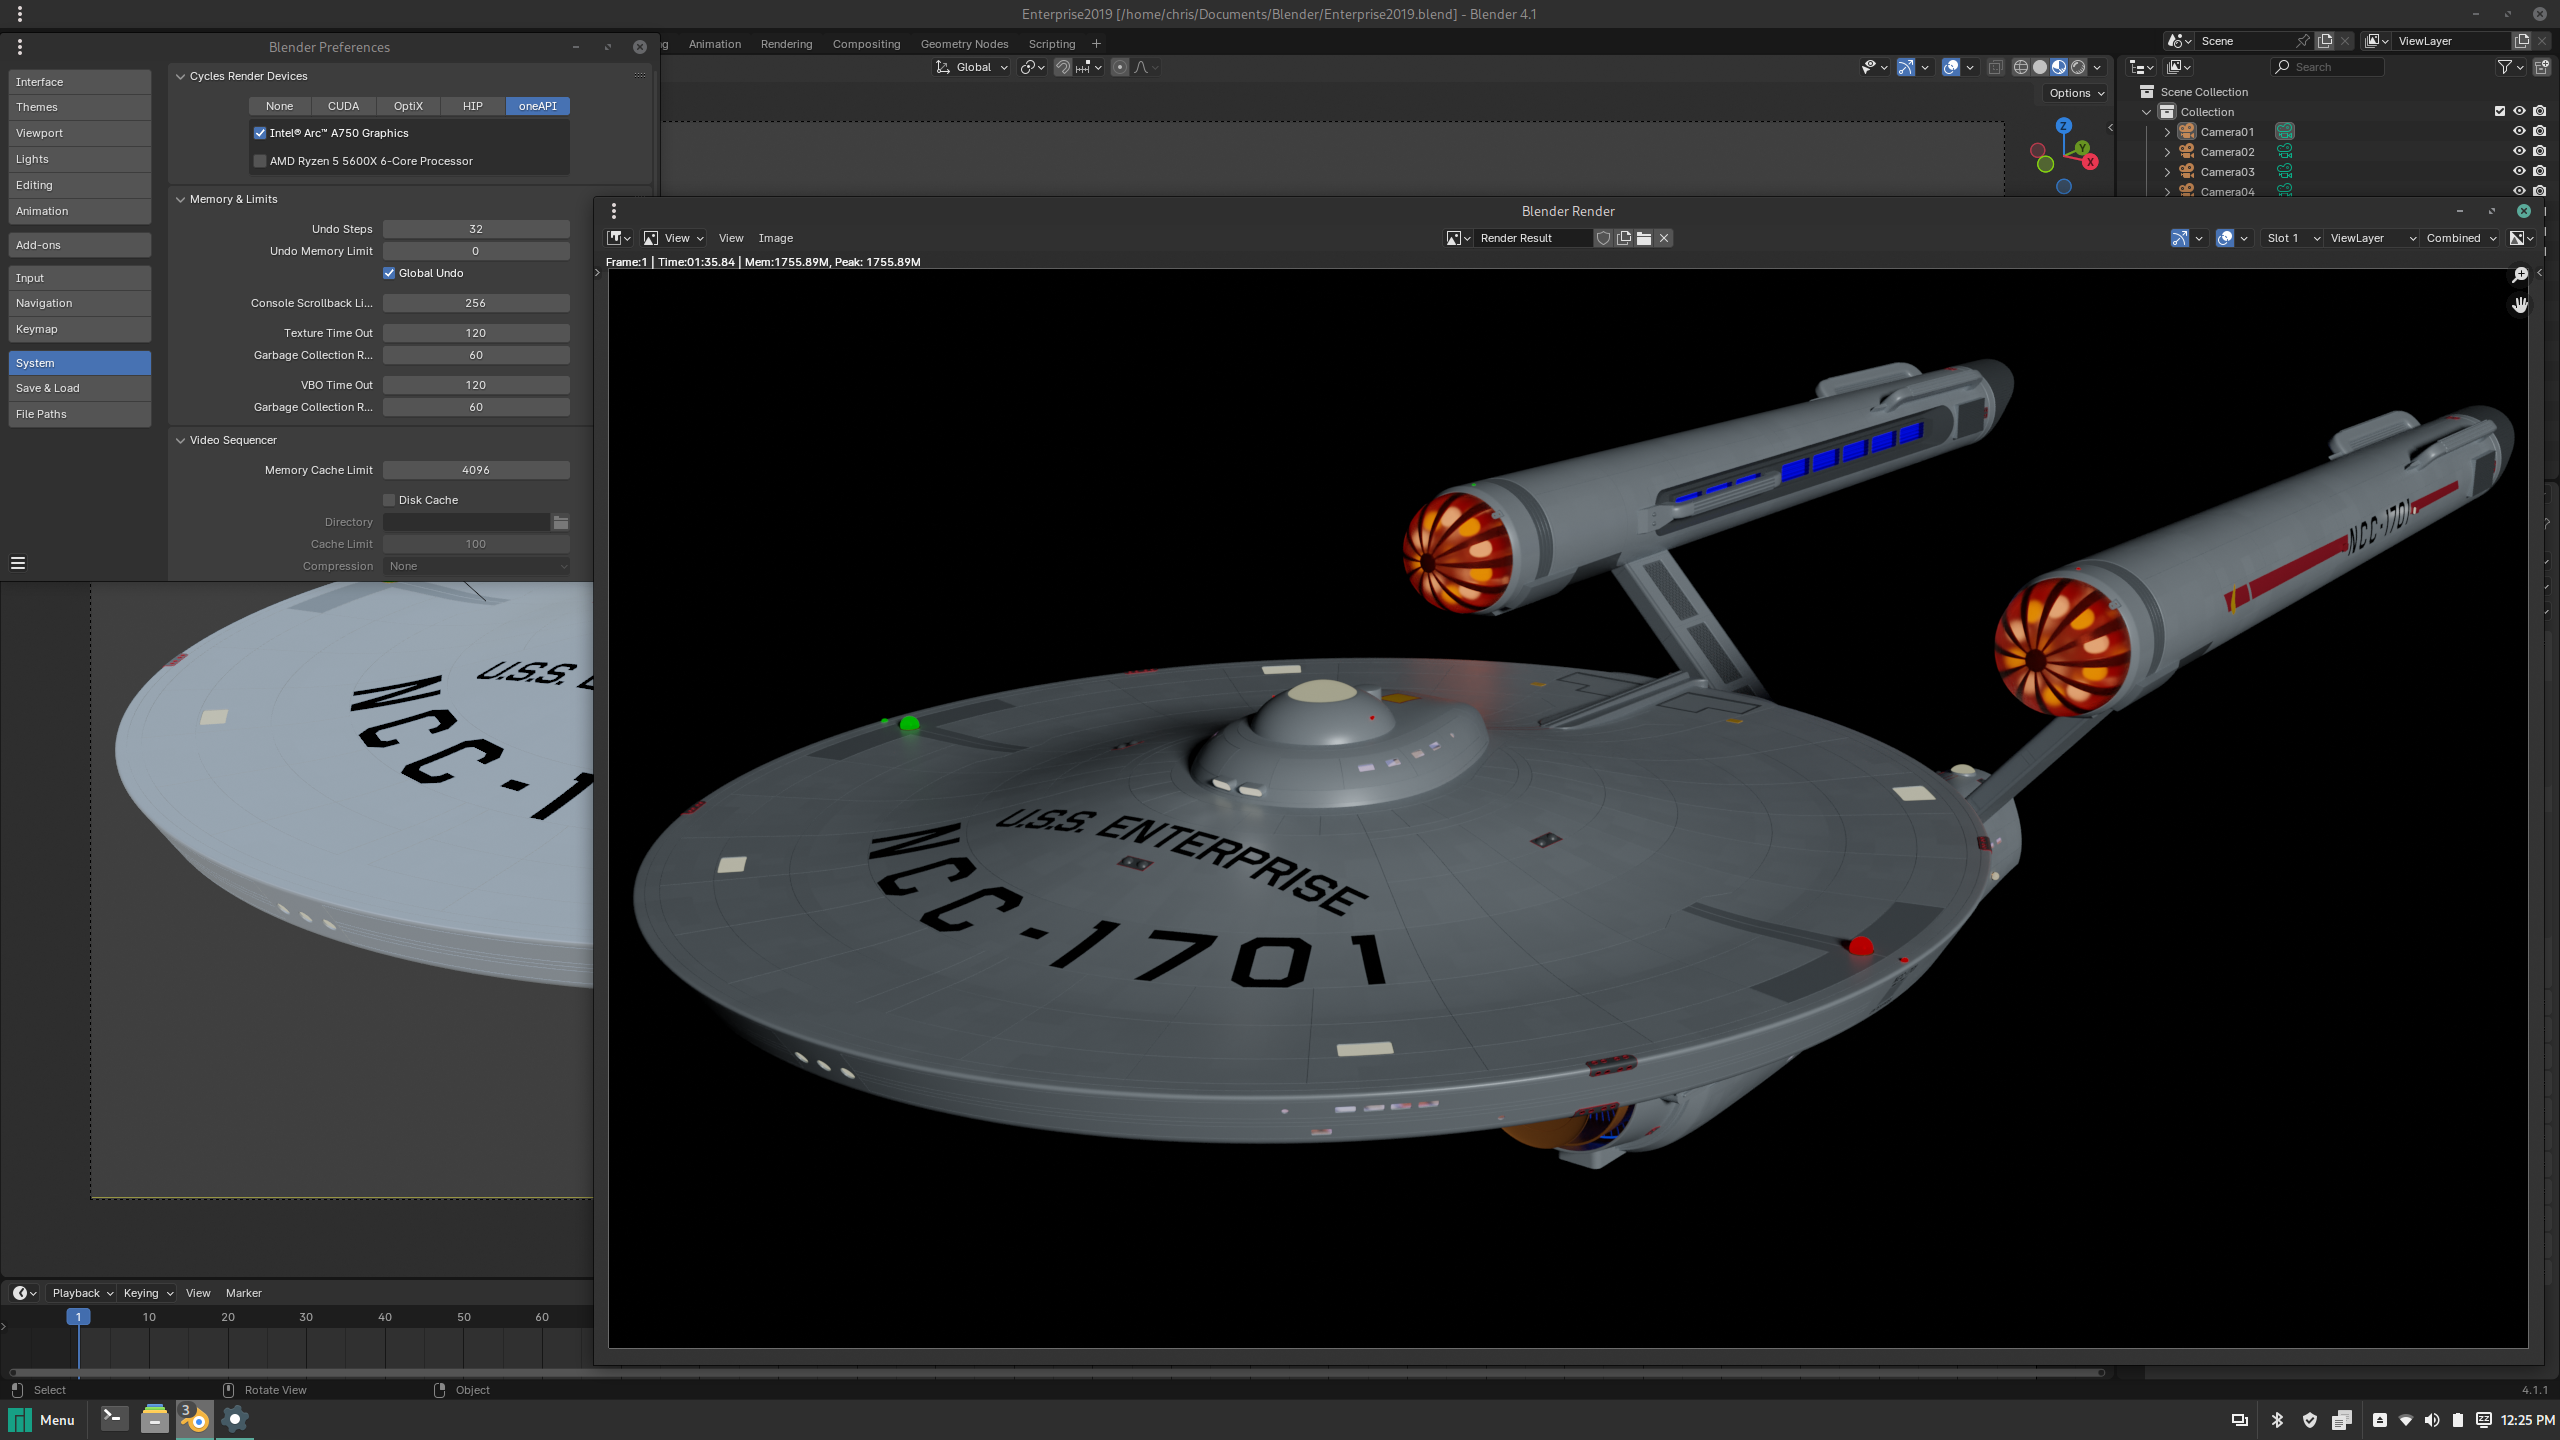
Task: Uncheck Collection exclude checkbox in outliner
Action: 2500,111
